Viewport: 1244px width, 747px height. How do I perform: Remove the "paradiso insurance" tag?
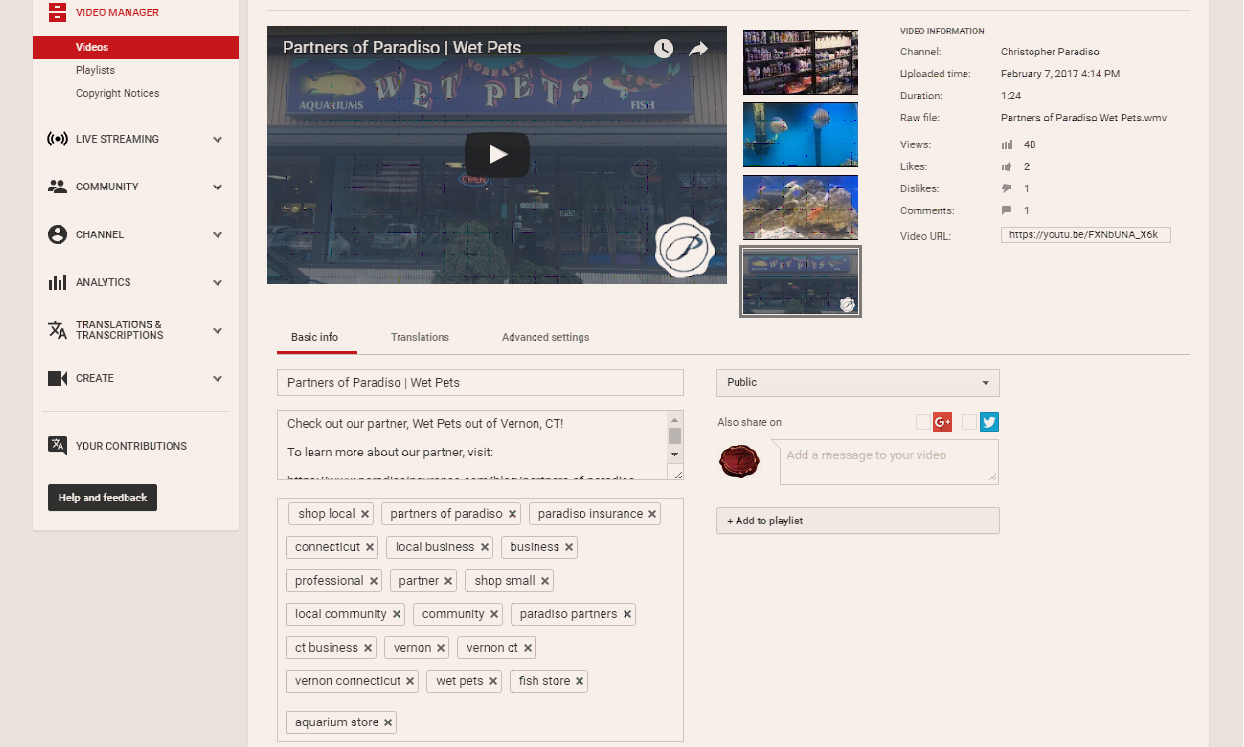[x=652, y=514]
